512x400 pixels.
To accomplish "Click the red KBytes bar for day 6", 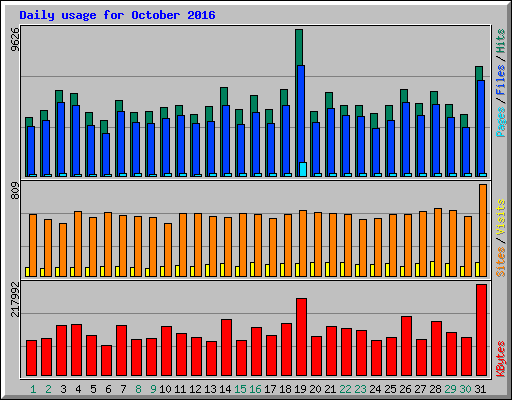I will tap(106, 361).
